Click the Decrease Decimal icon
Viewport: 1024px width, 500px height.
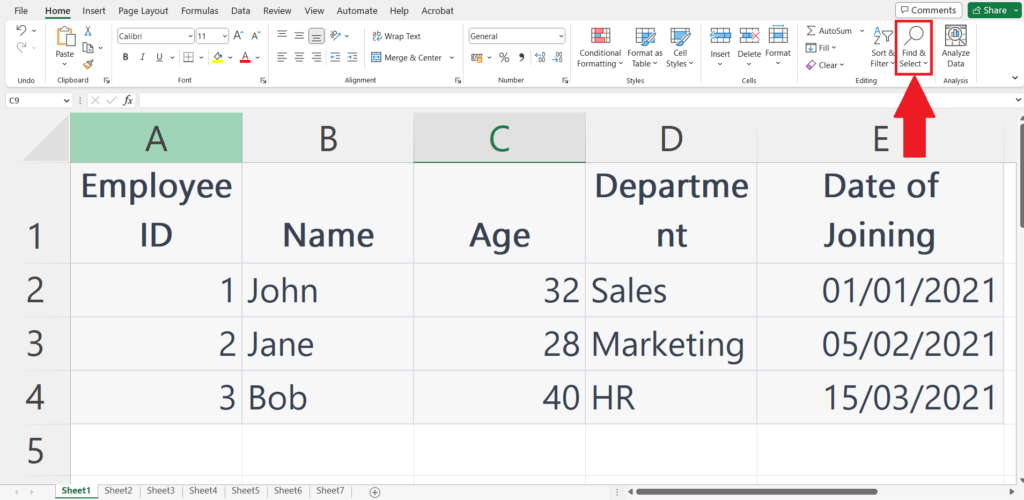[x=556, y=57]
